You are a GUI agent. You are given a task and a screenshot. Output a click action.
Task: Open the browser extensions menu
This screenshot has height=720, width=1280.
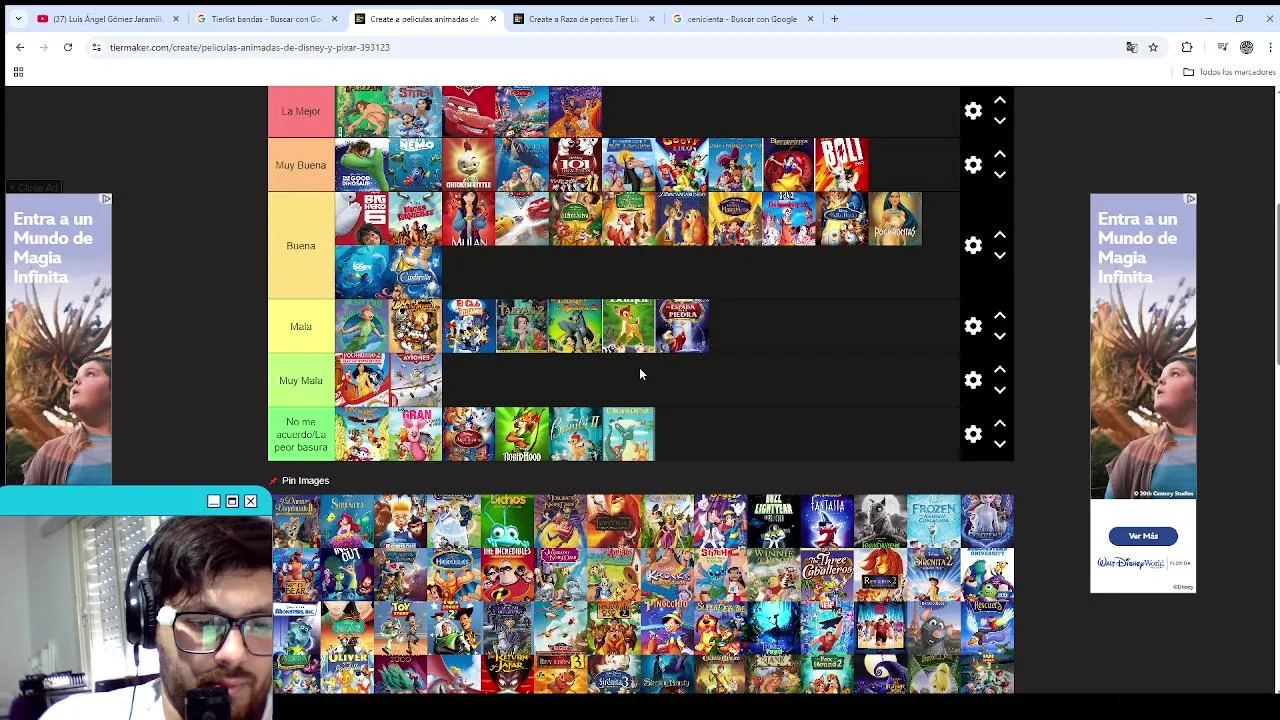pos(1187,47)
